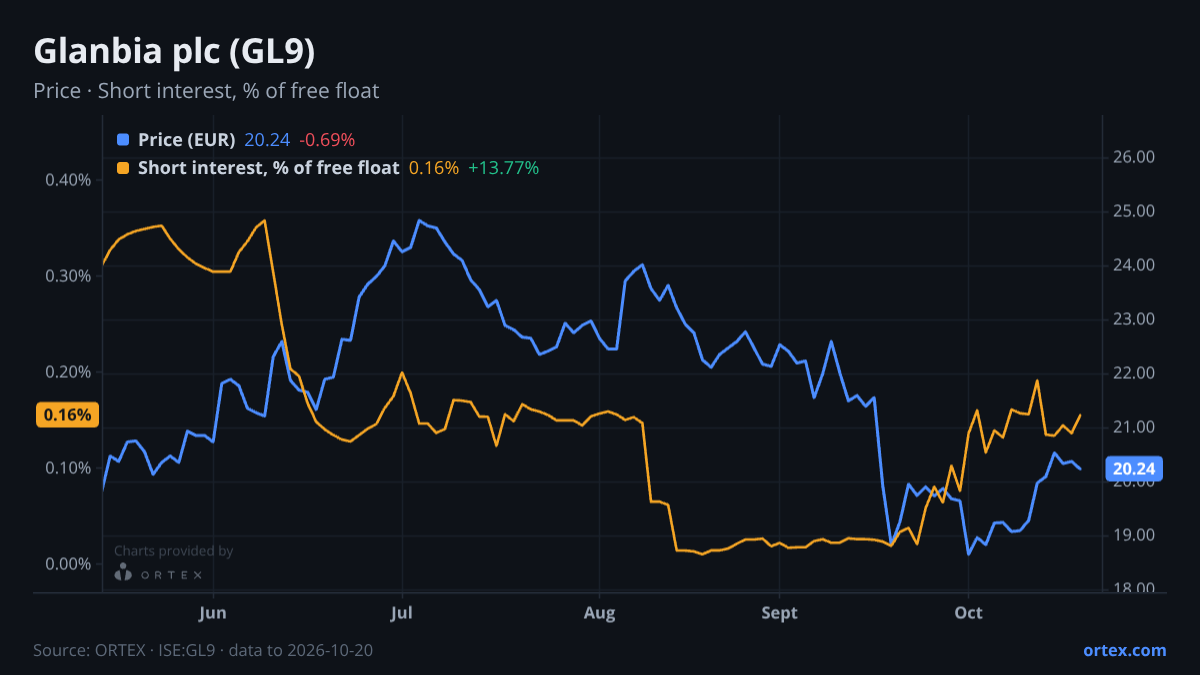Click the ORTEX logo icon

pyautogui.click(x=123, y=573)
